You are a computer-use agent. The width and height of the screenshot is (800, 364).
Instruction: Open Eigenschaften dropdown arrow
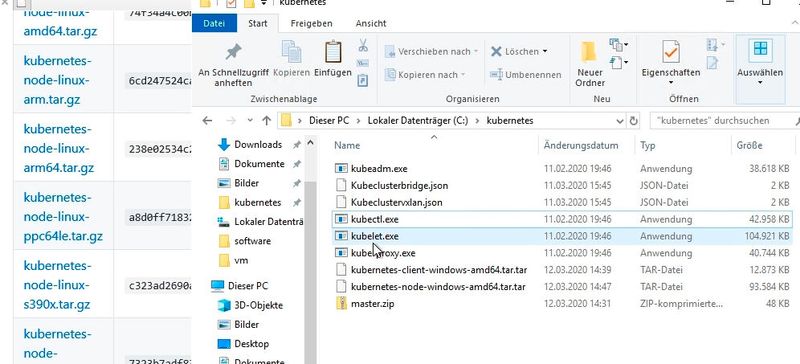[x=670, y=83]
